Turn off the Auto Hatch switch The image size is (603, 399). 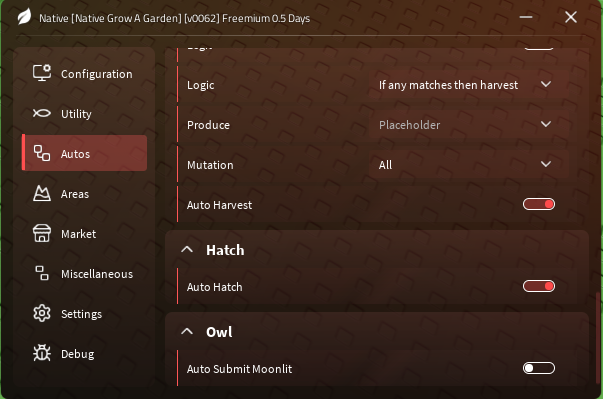pos(538,286)
